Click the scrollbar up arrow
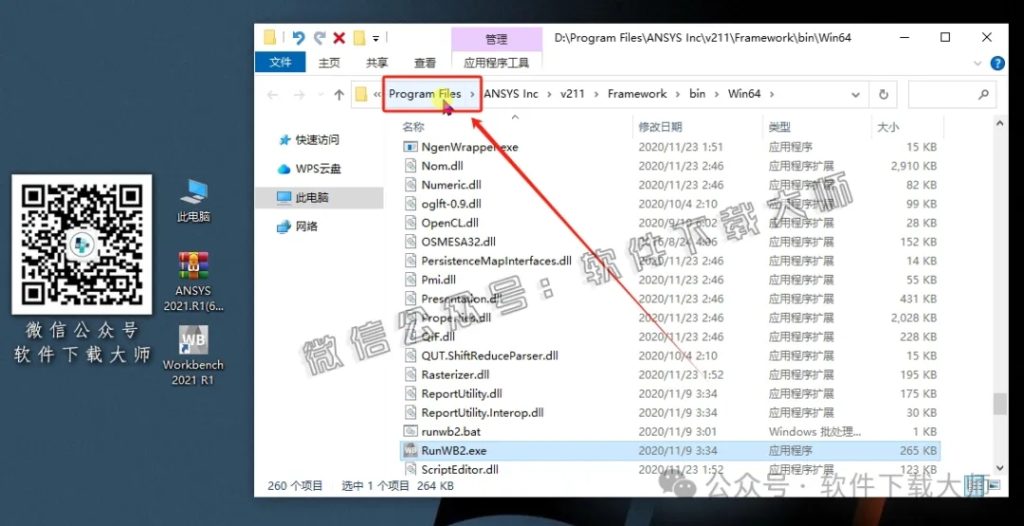 [999, 122]
